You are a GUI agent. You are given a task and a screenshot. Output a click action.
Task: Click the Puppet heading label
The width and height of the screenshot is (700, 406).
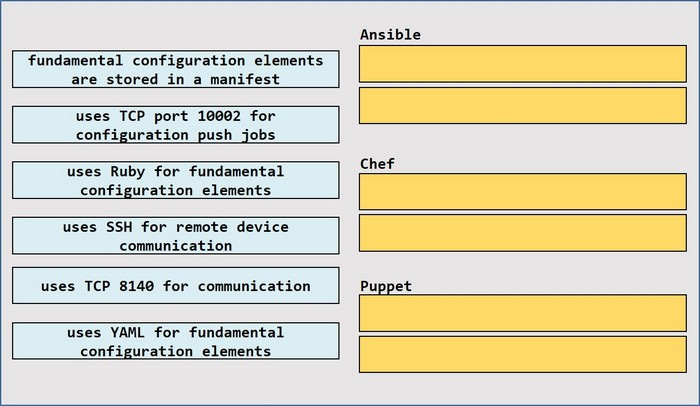(x=386, y=286)
